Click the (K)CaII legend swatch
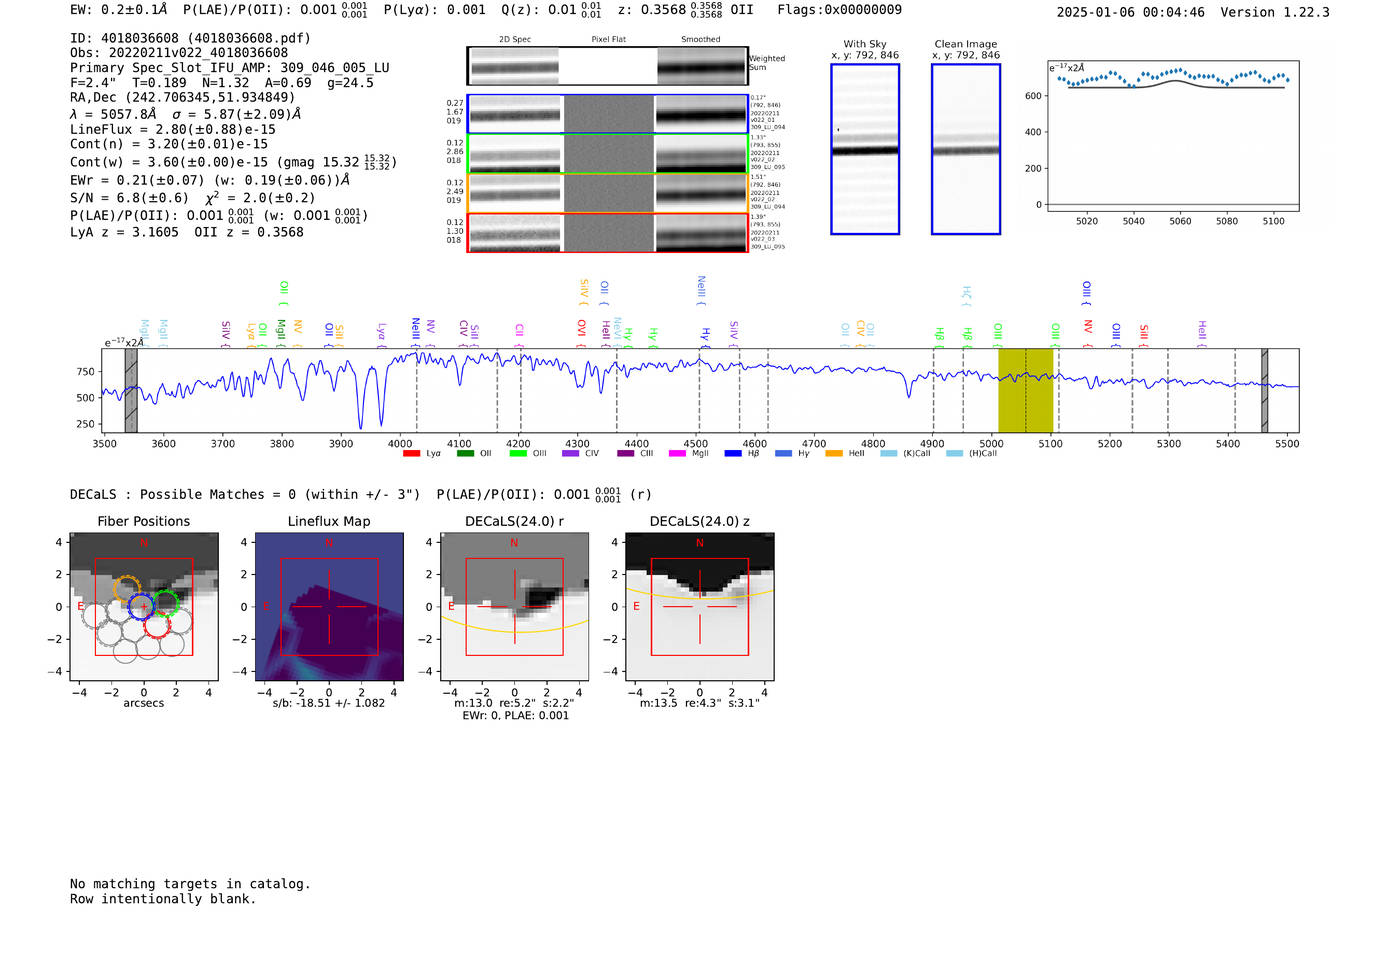 pos(889,454)
